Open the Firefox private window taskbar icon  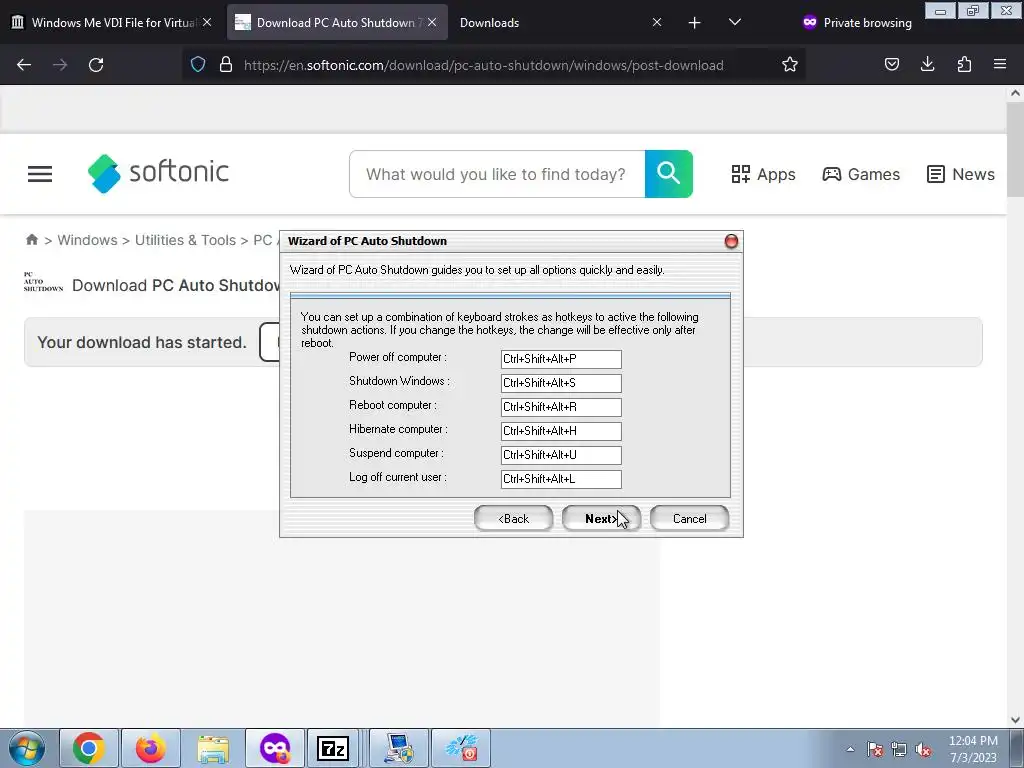click(x=275, y=748)
